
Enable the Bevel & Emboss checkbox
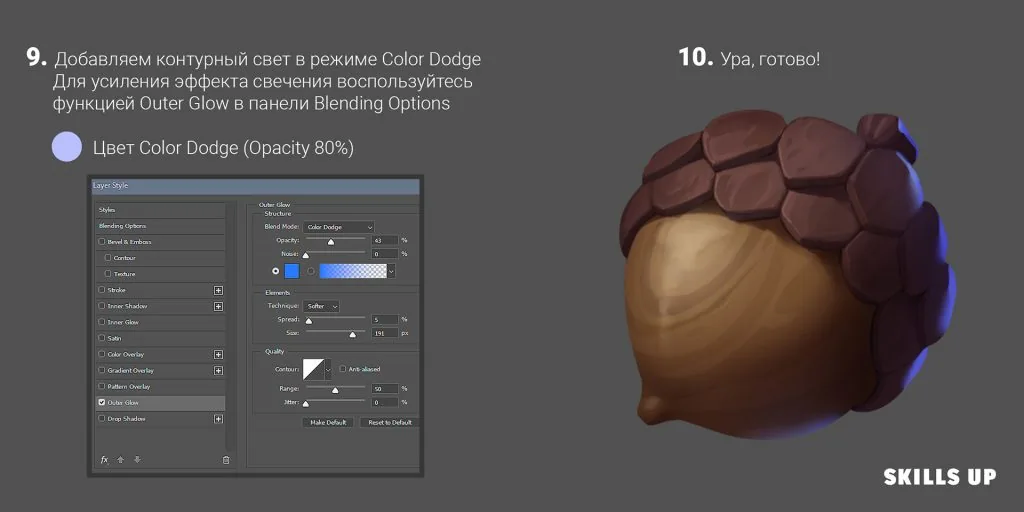[101, 242]
